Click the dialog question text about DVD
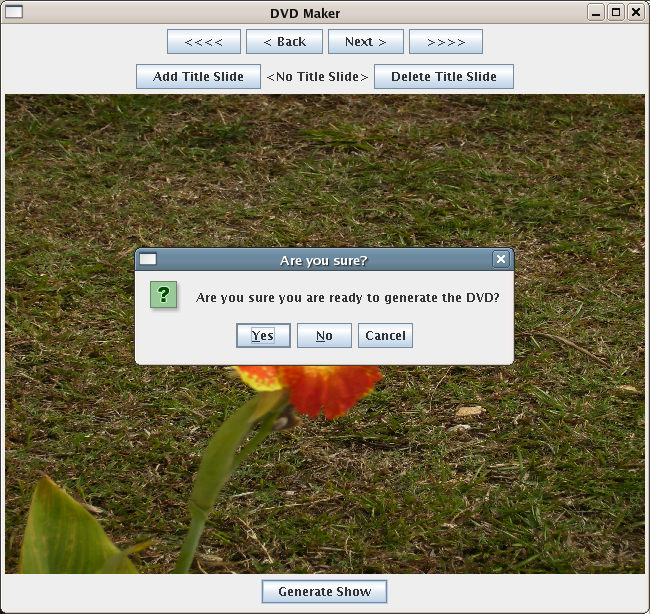Viewport: 650px width, 614px height. pos(347,298)
